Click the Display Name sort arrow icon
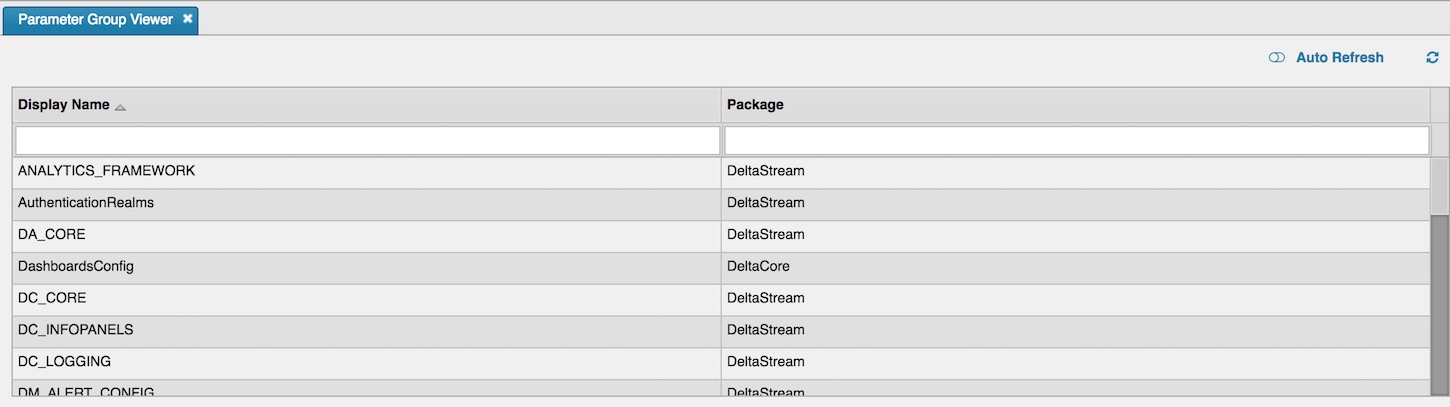The width and height of the screenshot is (1450, 407). click(x=120, y=106)
